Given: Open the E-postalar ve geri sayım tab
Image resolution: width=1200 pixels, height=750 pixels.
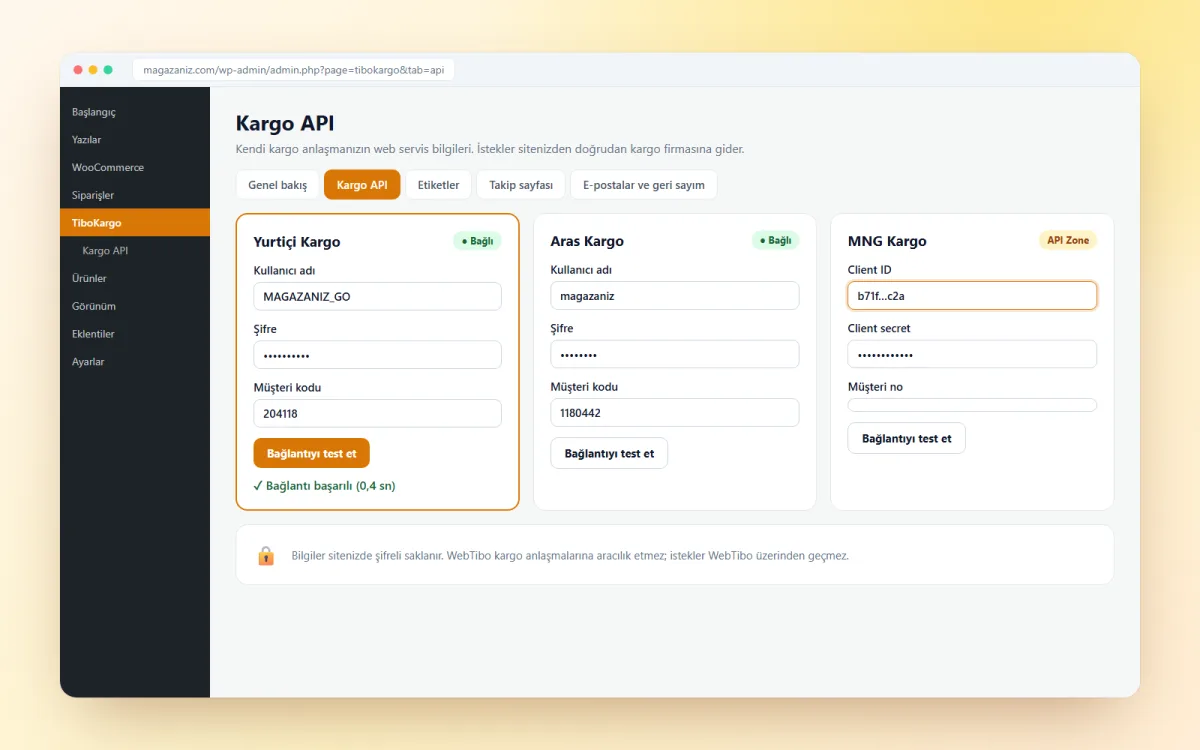Looking at the screenshot, I should click(644, 185).
